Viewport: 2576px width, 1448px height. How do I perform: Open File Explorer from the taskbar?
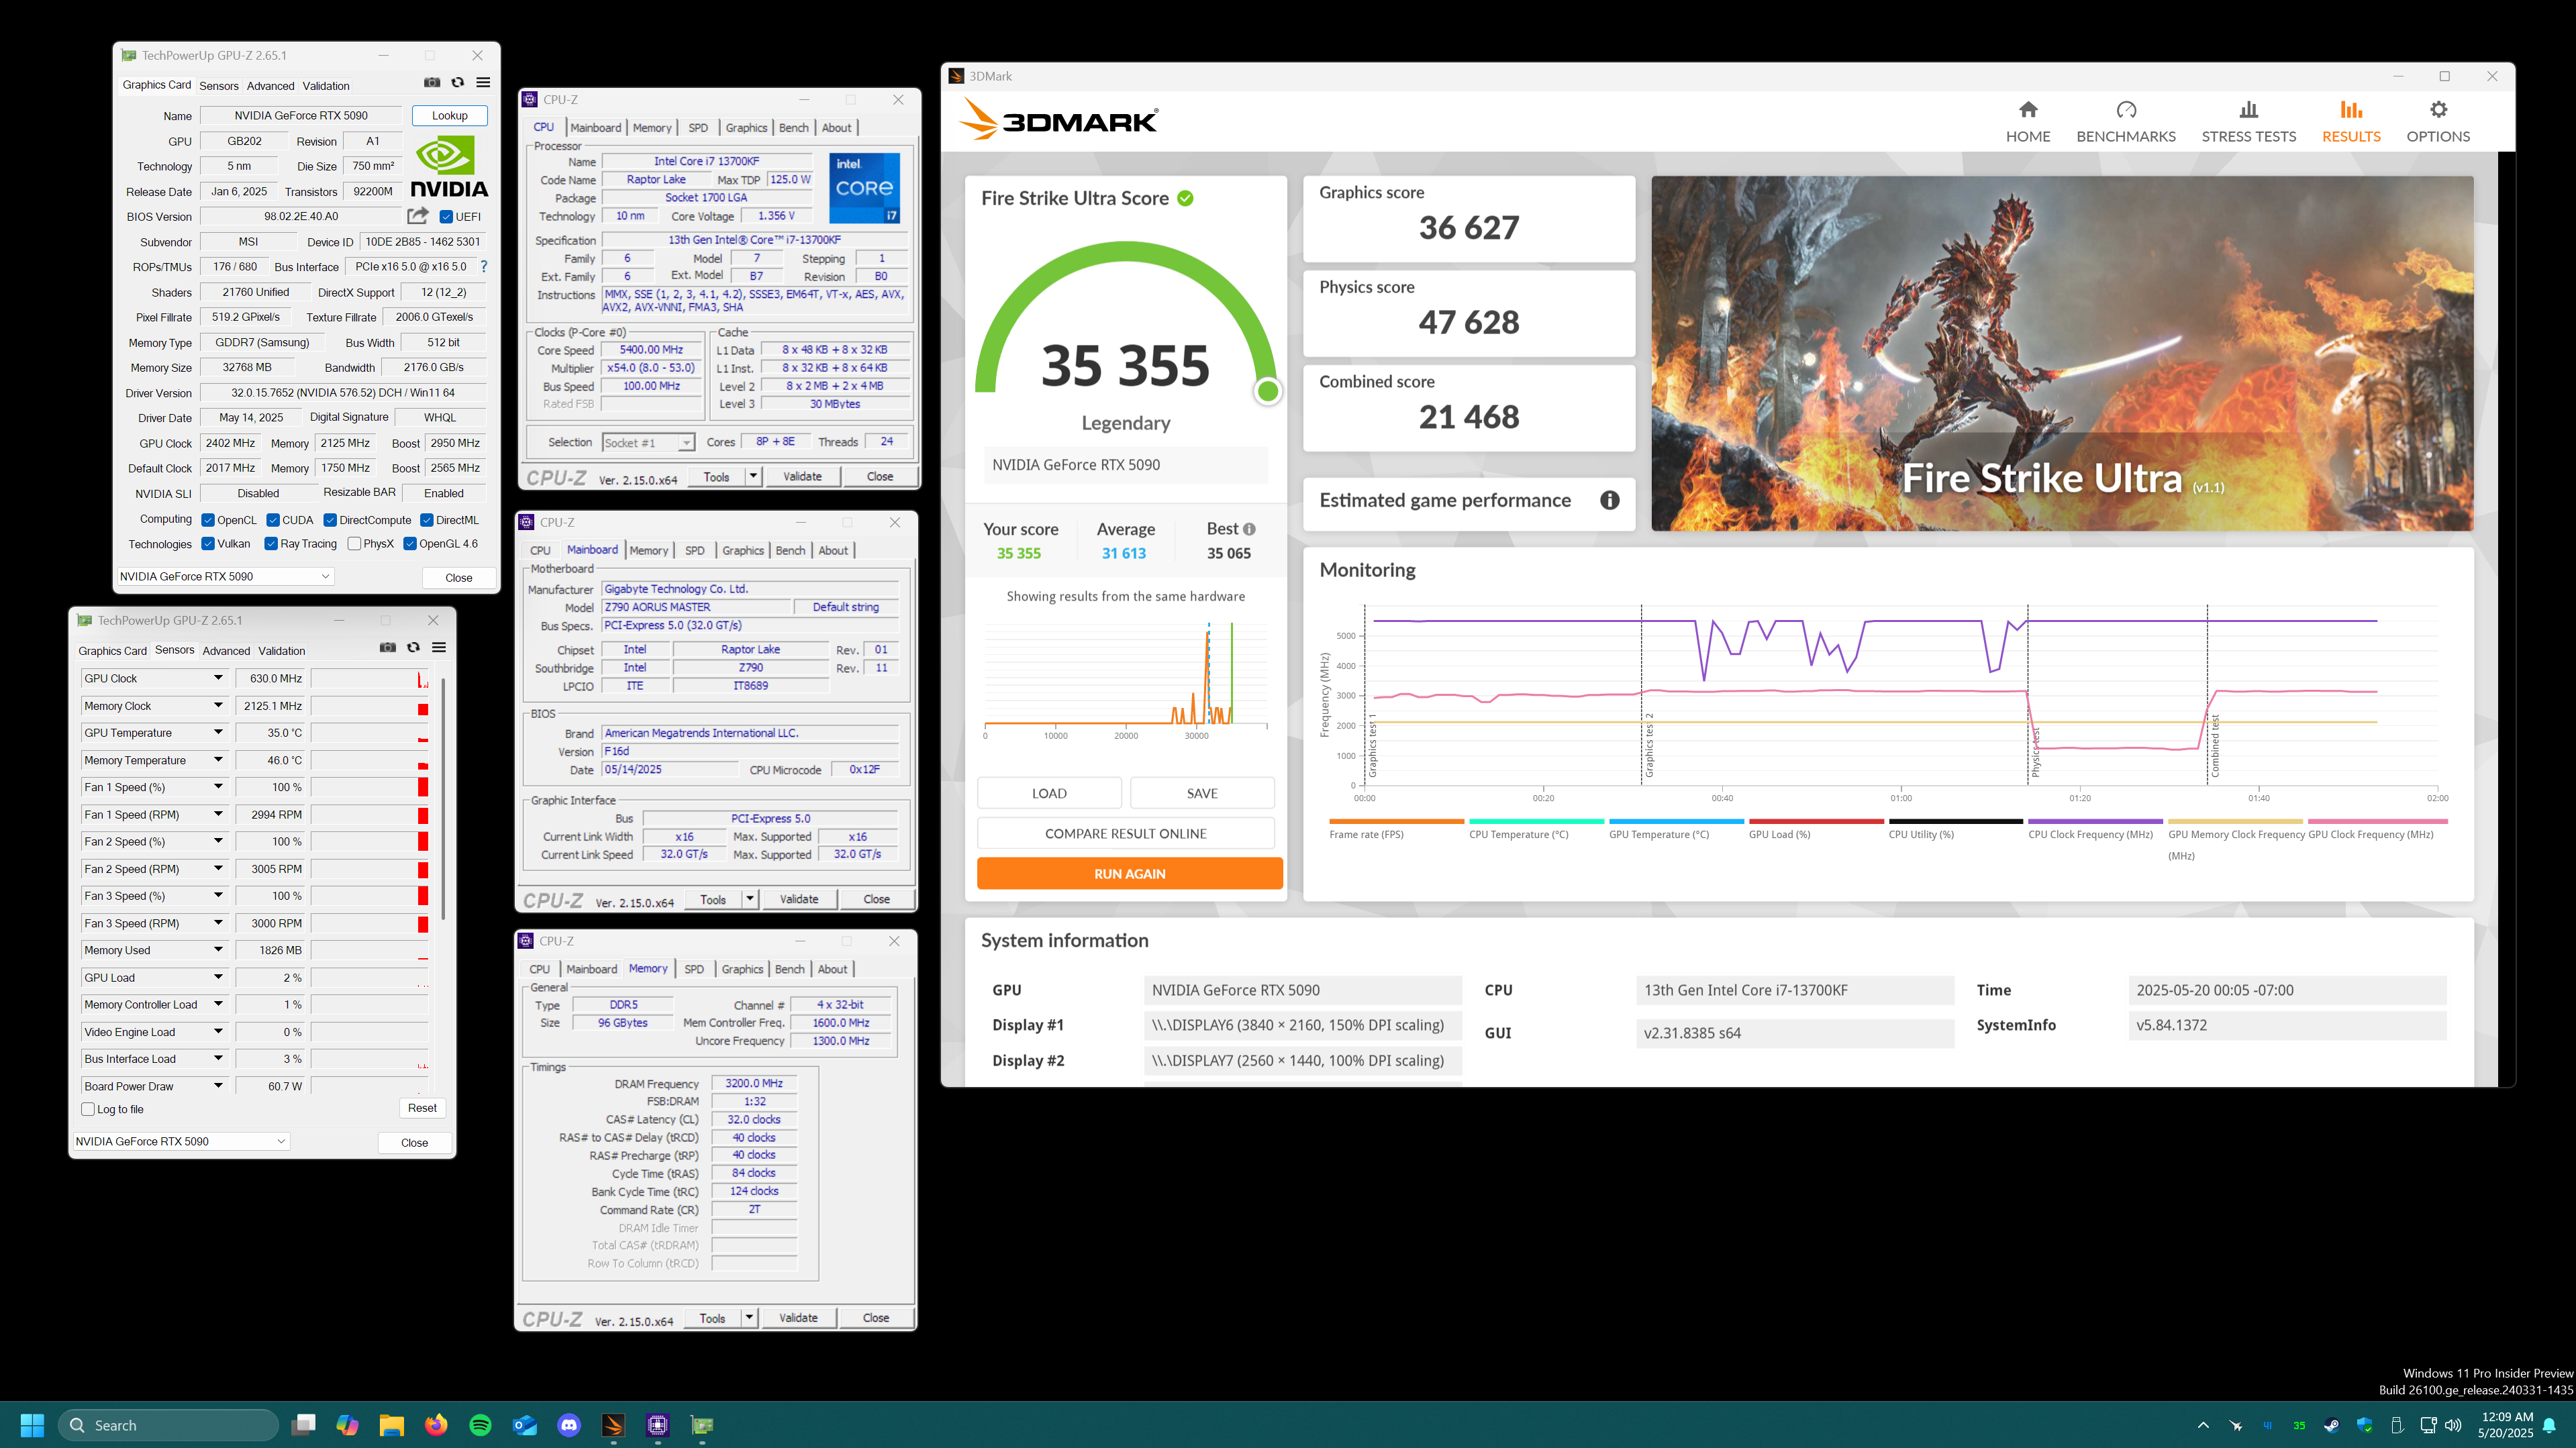[391, 1424]
